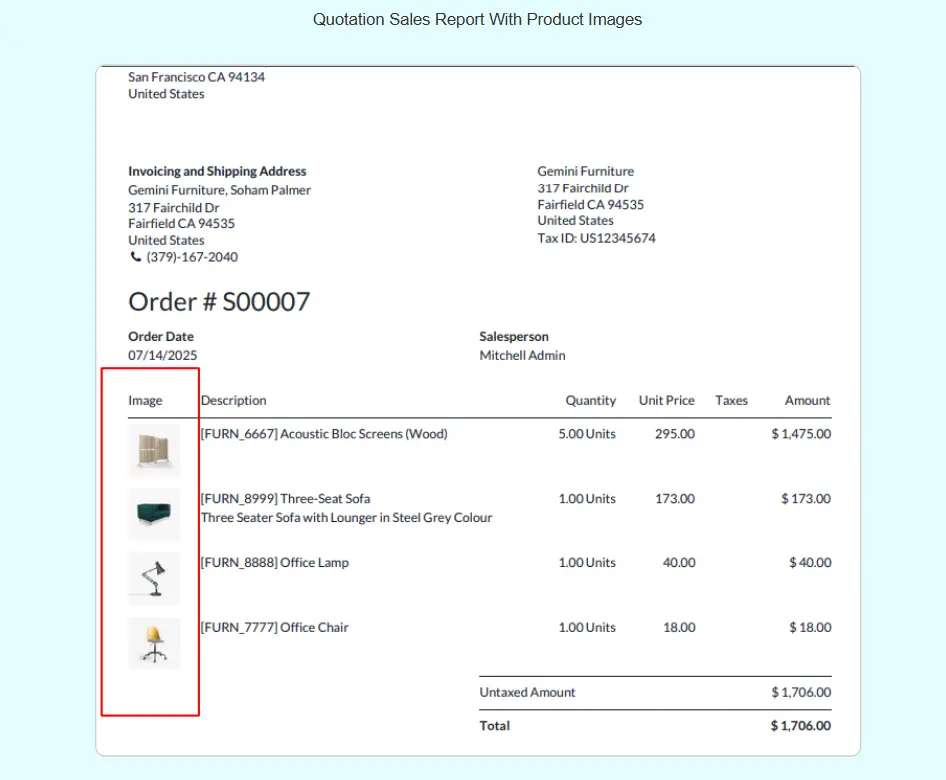The width and height of the screenshot is (946, 780).
Task: Click the Image column header
Action: click(145, 401)
